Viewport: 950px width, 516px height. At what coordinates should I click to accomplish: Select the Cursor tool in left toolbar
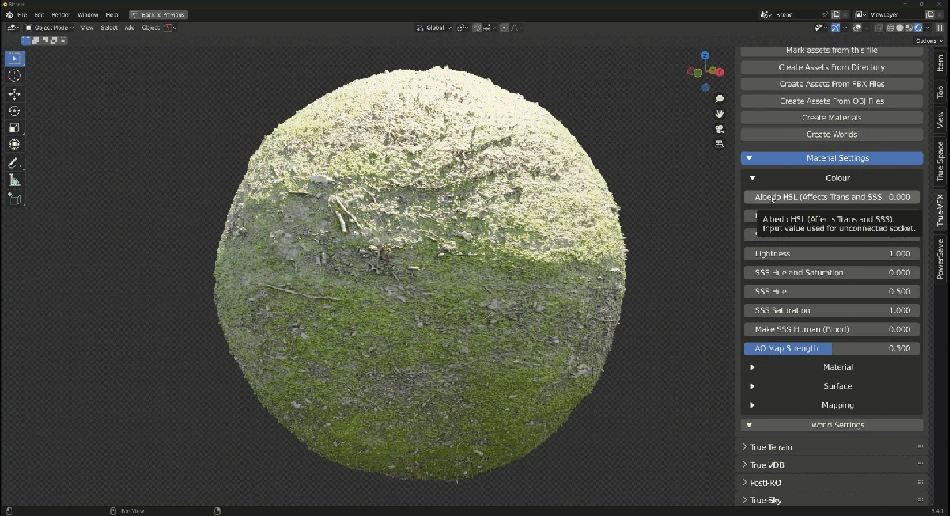coord(15,76)
